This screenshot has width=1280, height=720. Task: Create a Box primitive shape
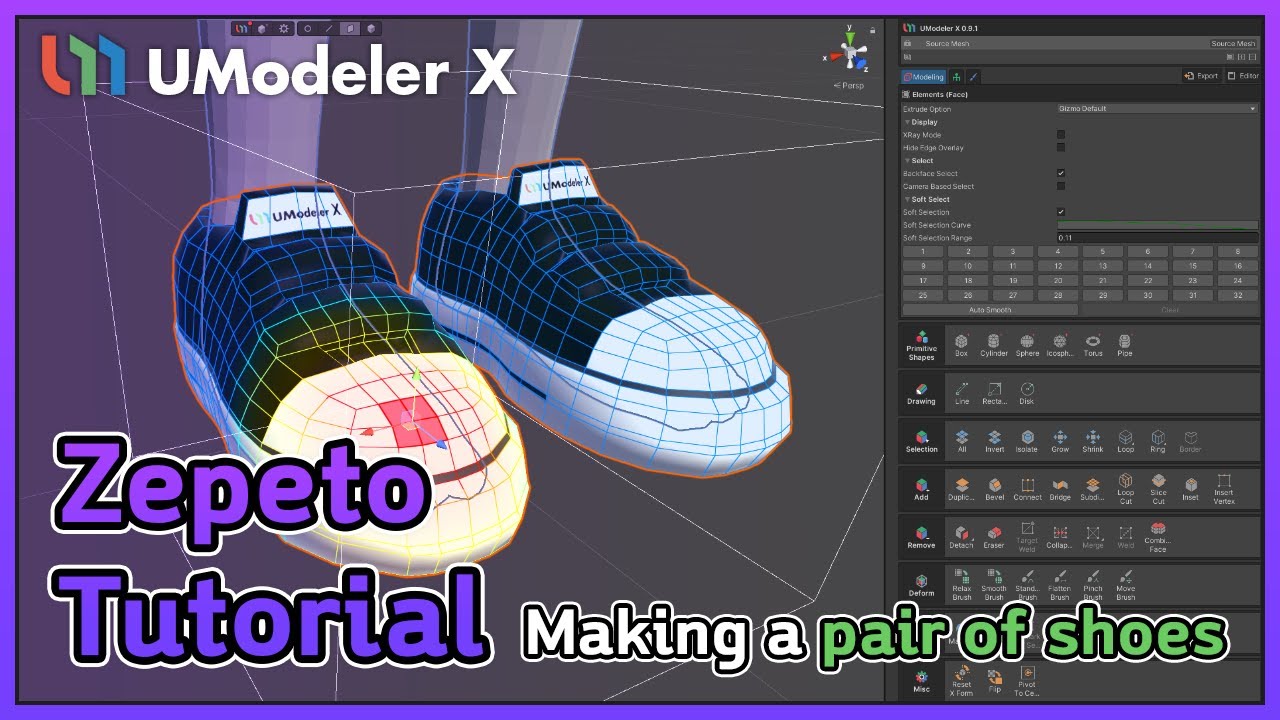[961, 345]
